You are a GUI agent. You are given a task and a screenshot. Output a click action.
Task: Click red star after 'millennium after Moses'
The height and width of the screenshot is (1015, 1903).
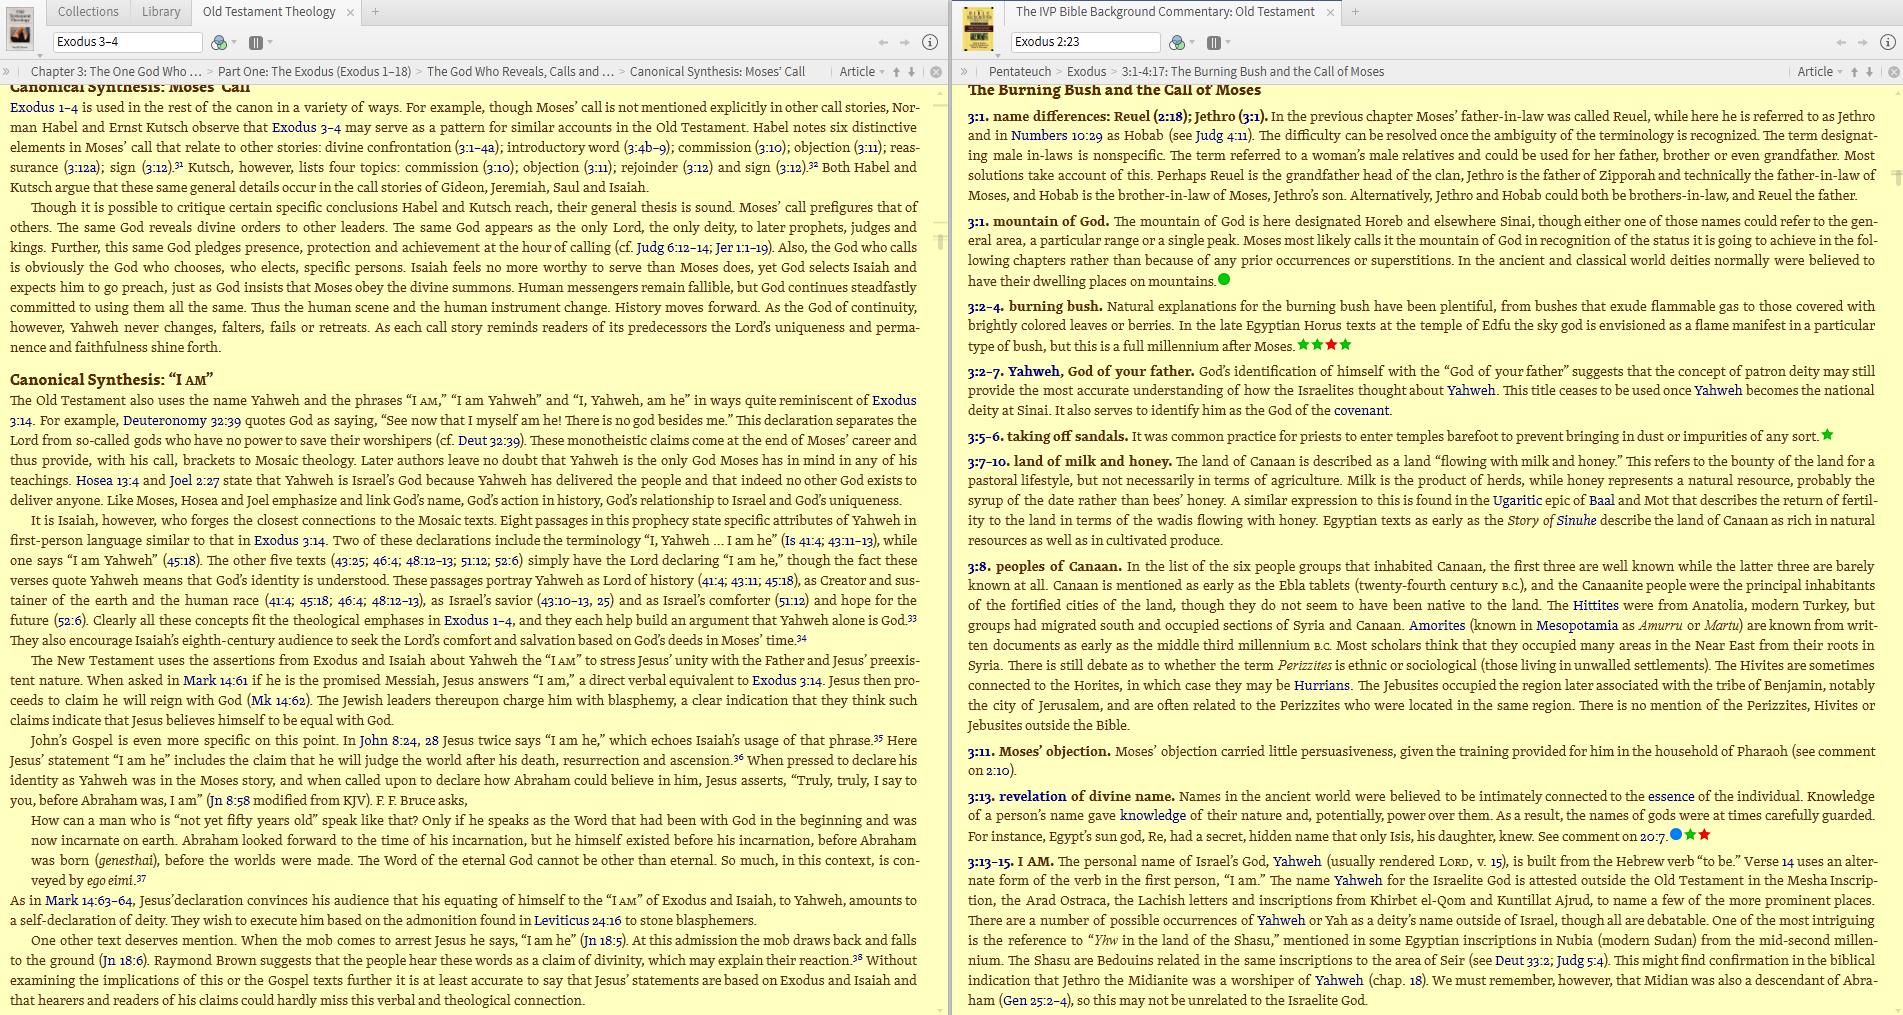click(x=1331, y=345)
